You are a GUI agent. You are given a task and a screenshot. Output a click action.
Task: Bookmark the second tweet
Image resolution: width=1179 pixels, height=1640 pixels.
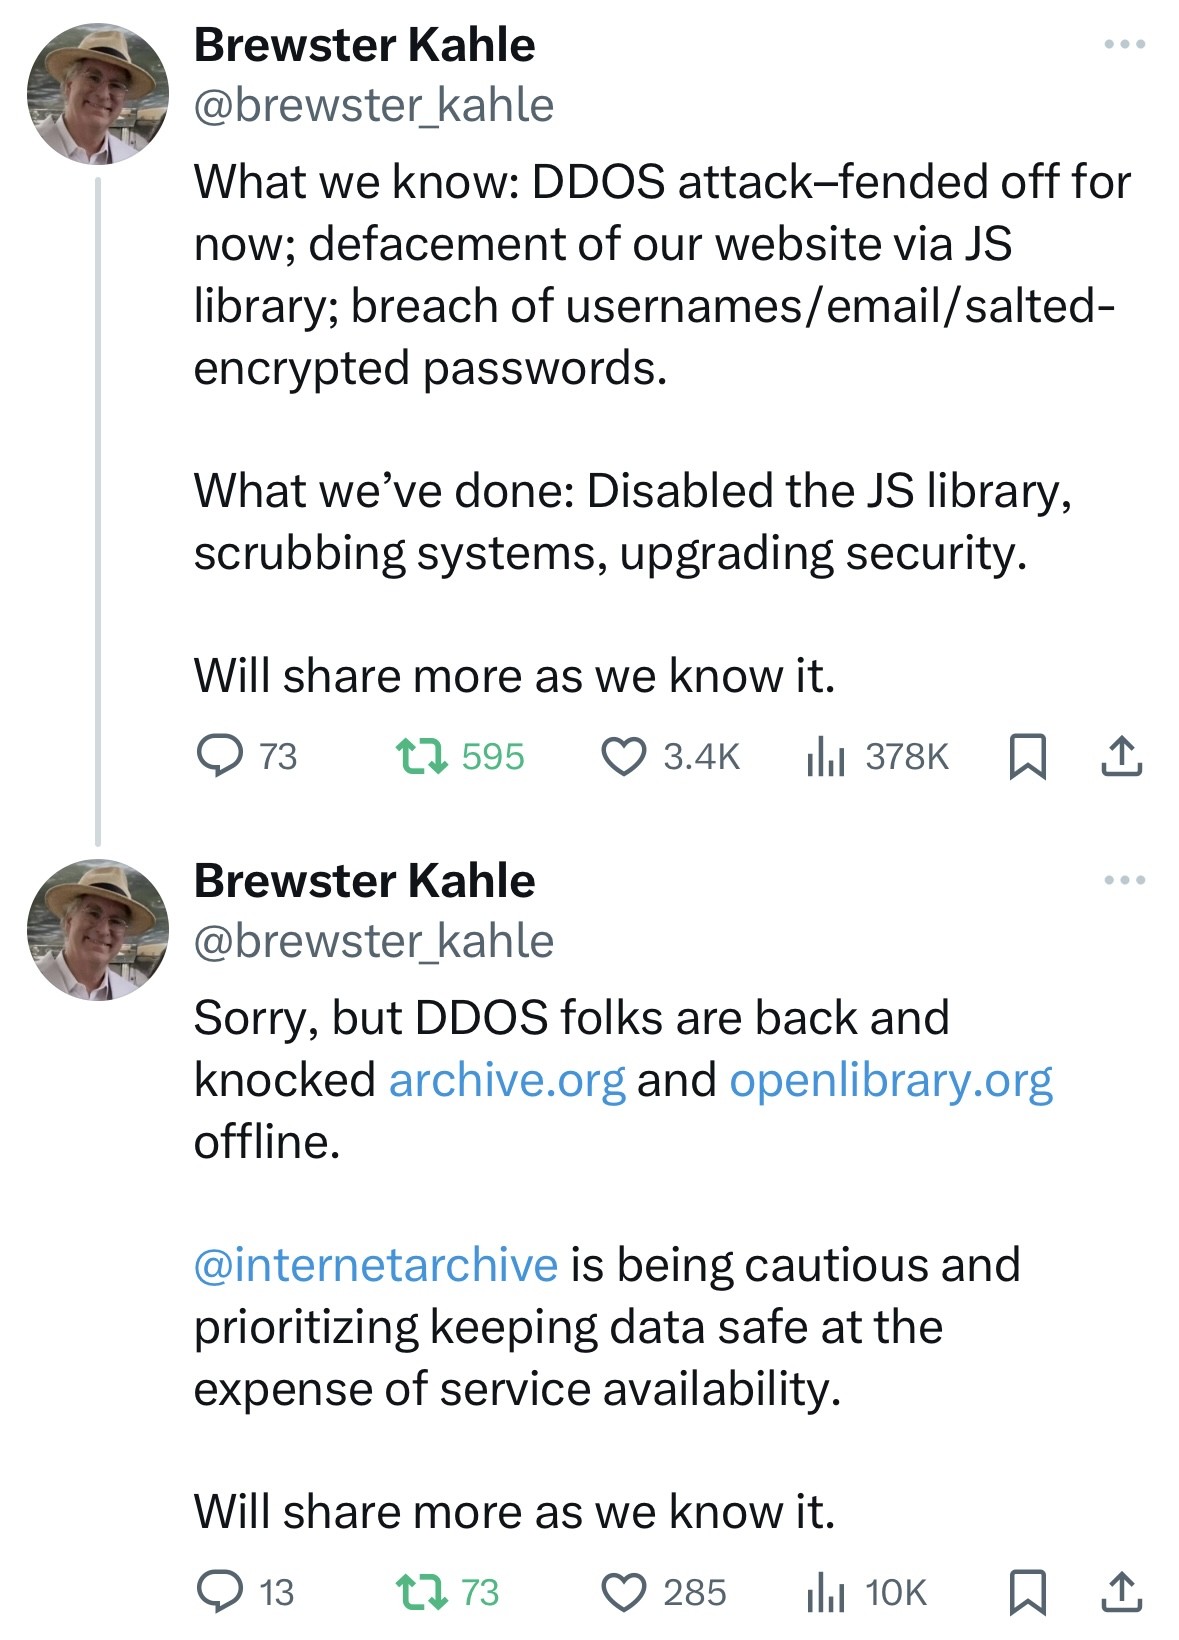click(1027, 1592)
